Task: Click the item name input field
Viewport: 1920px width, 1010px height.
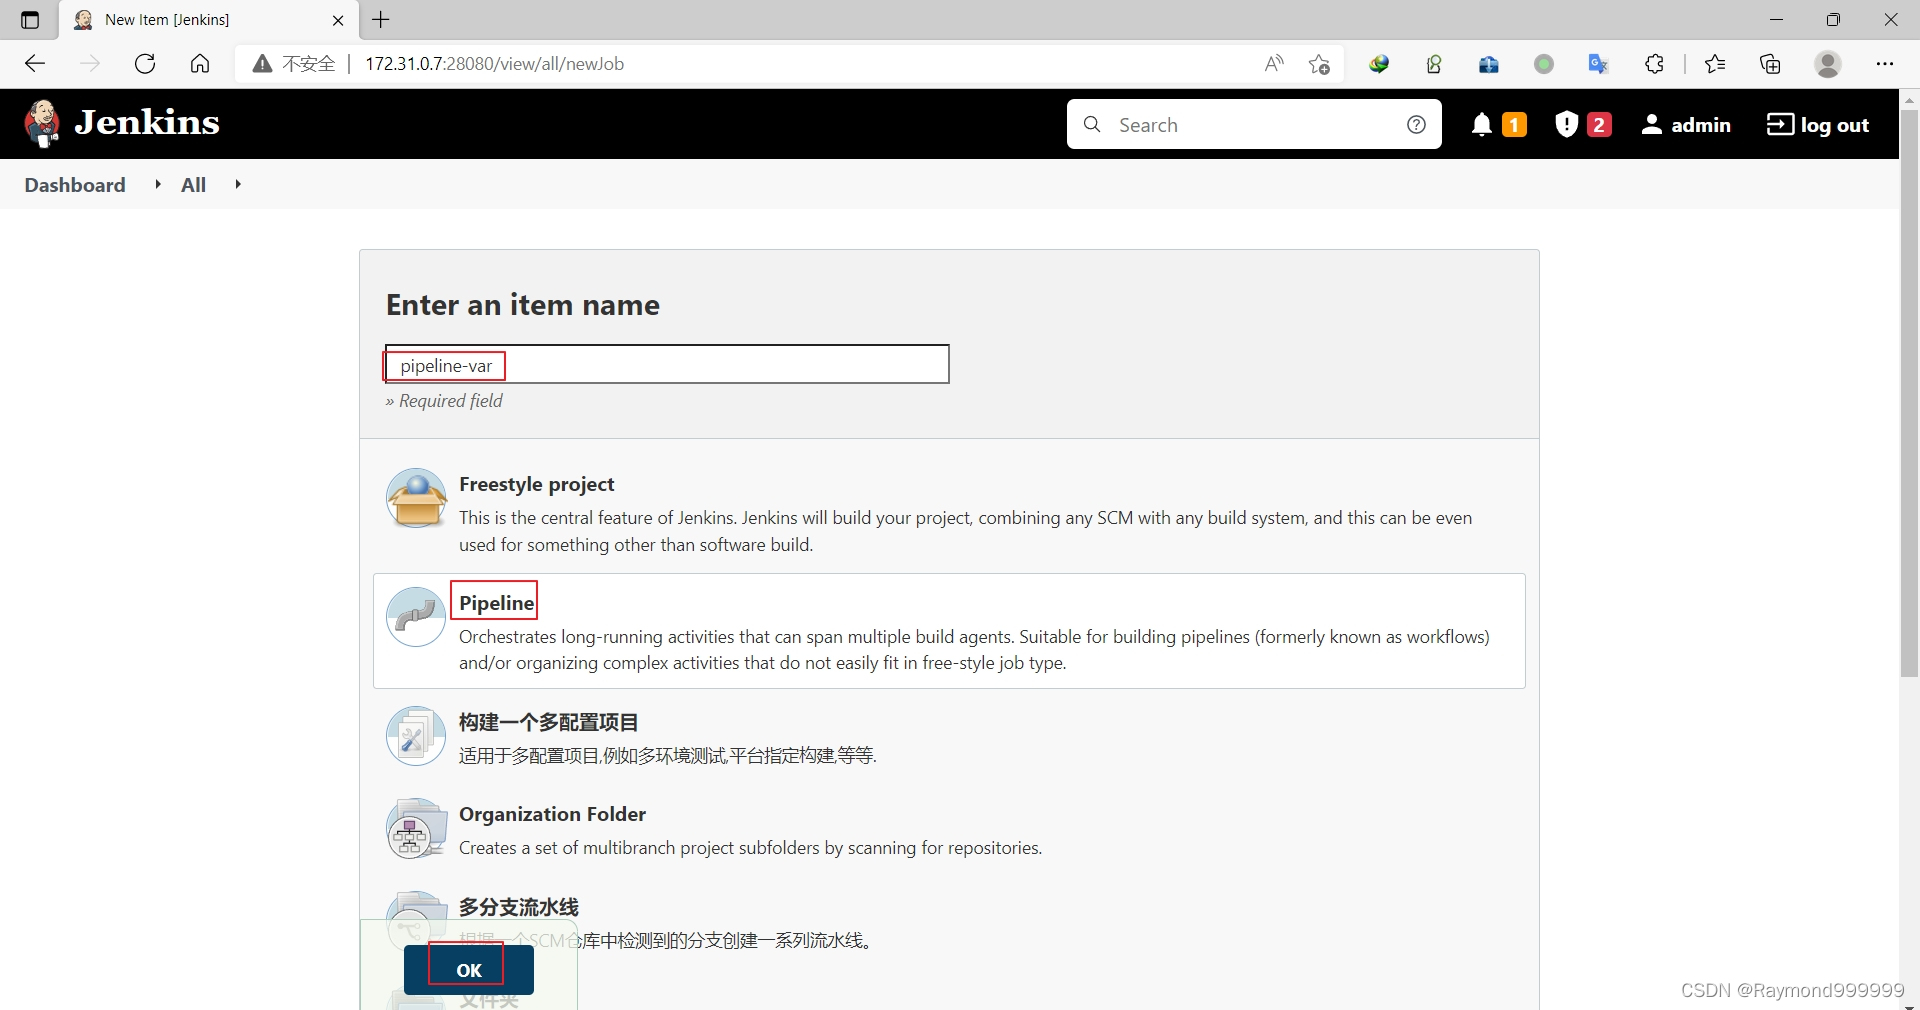Action: tap(667, 364)
